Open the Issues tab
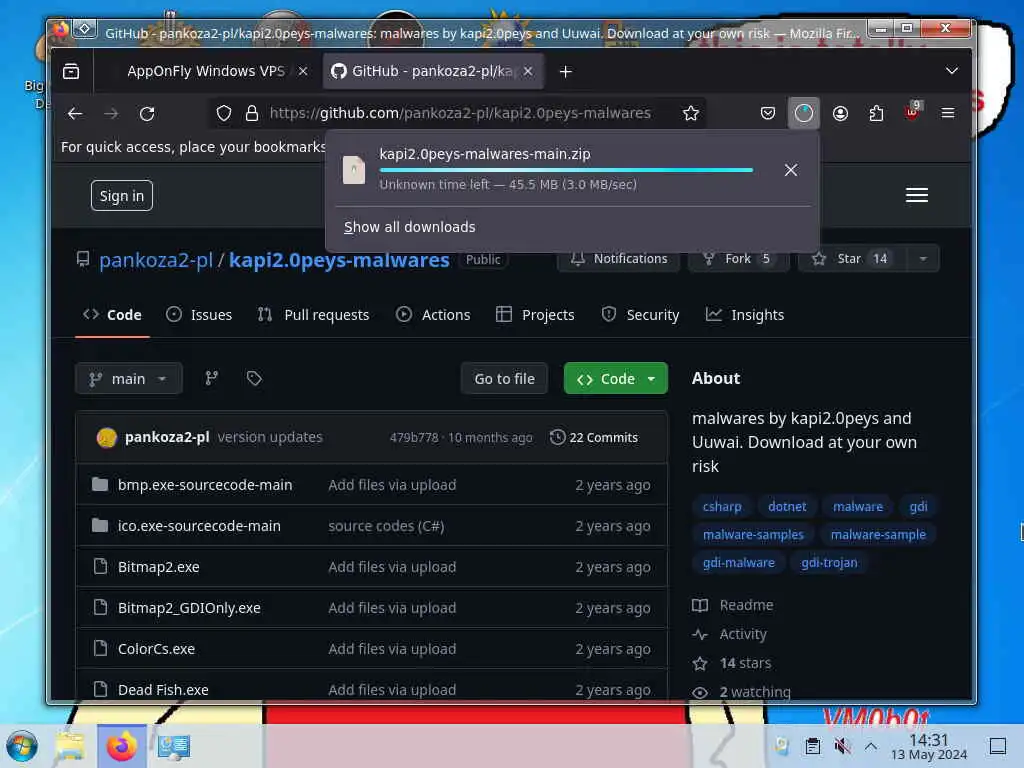This screenshot has height=768, width=1024. point(199,315)
